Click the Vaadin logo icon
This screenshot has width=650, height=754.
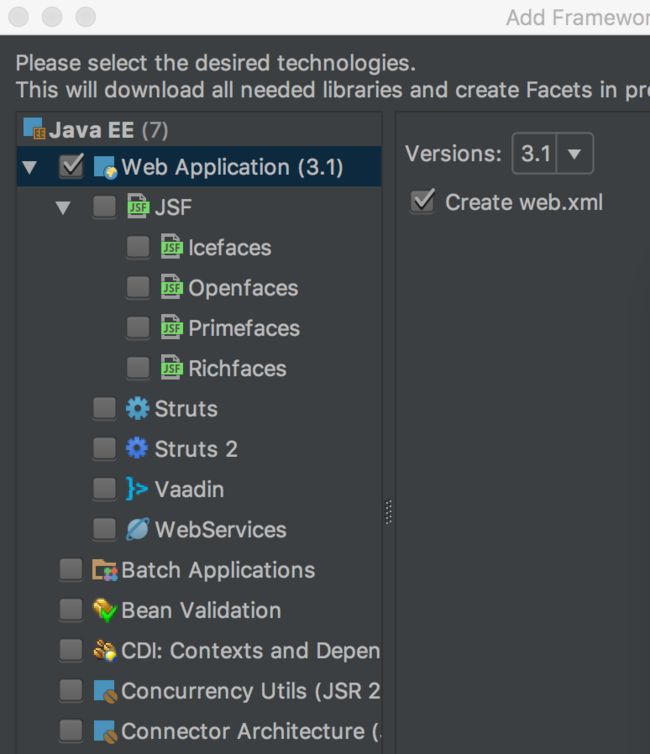tap(137, 489)
